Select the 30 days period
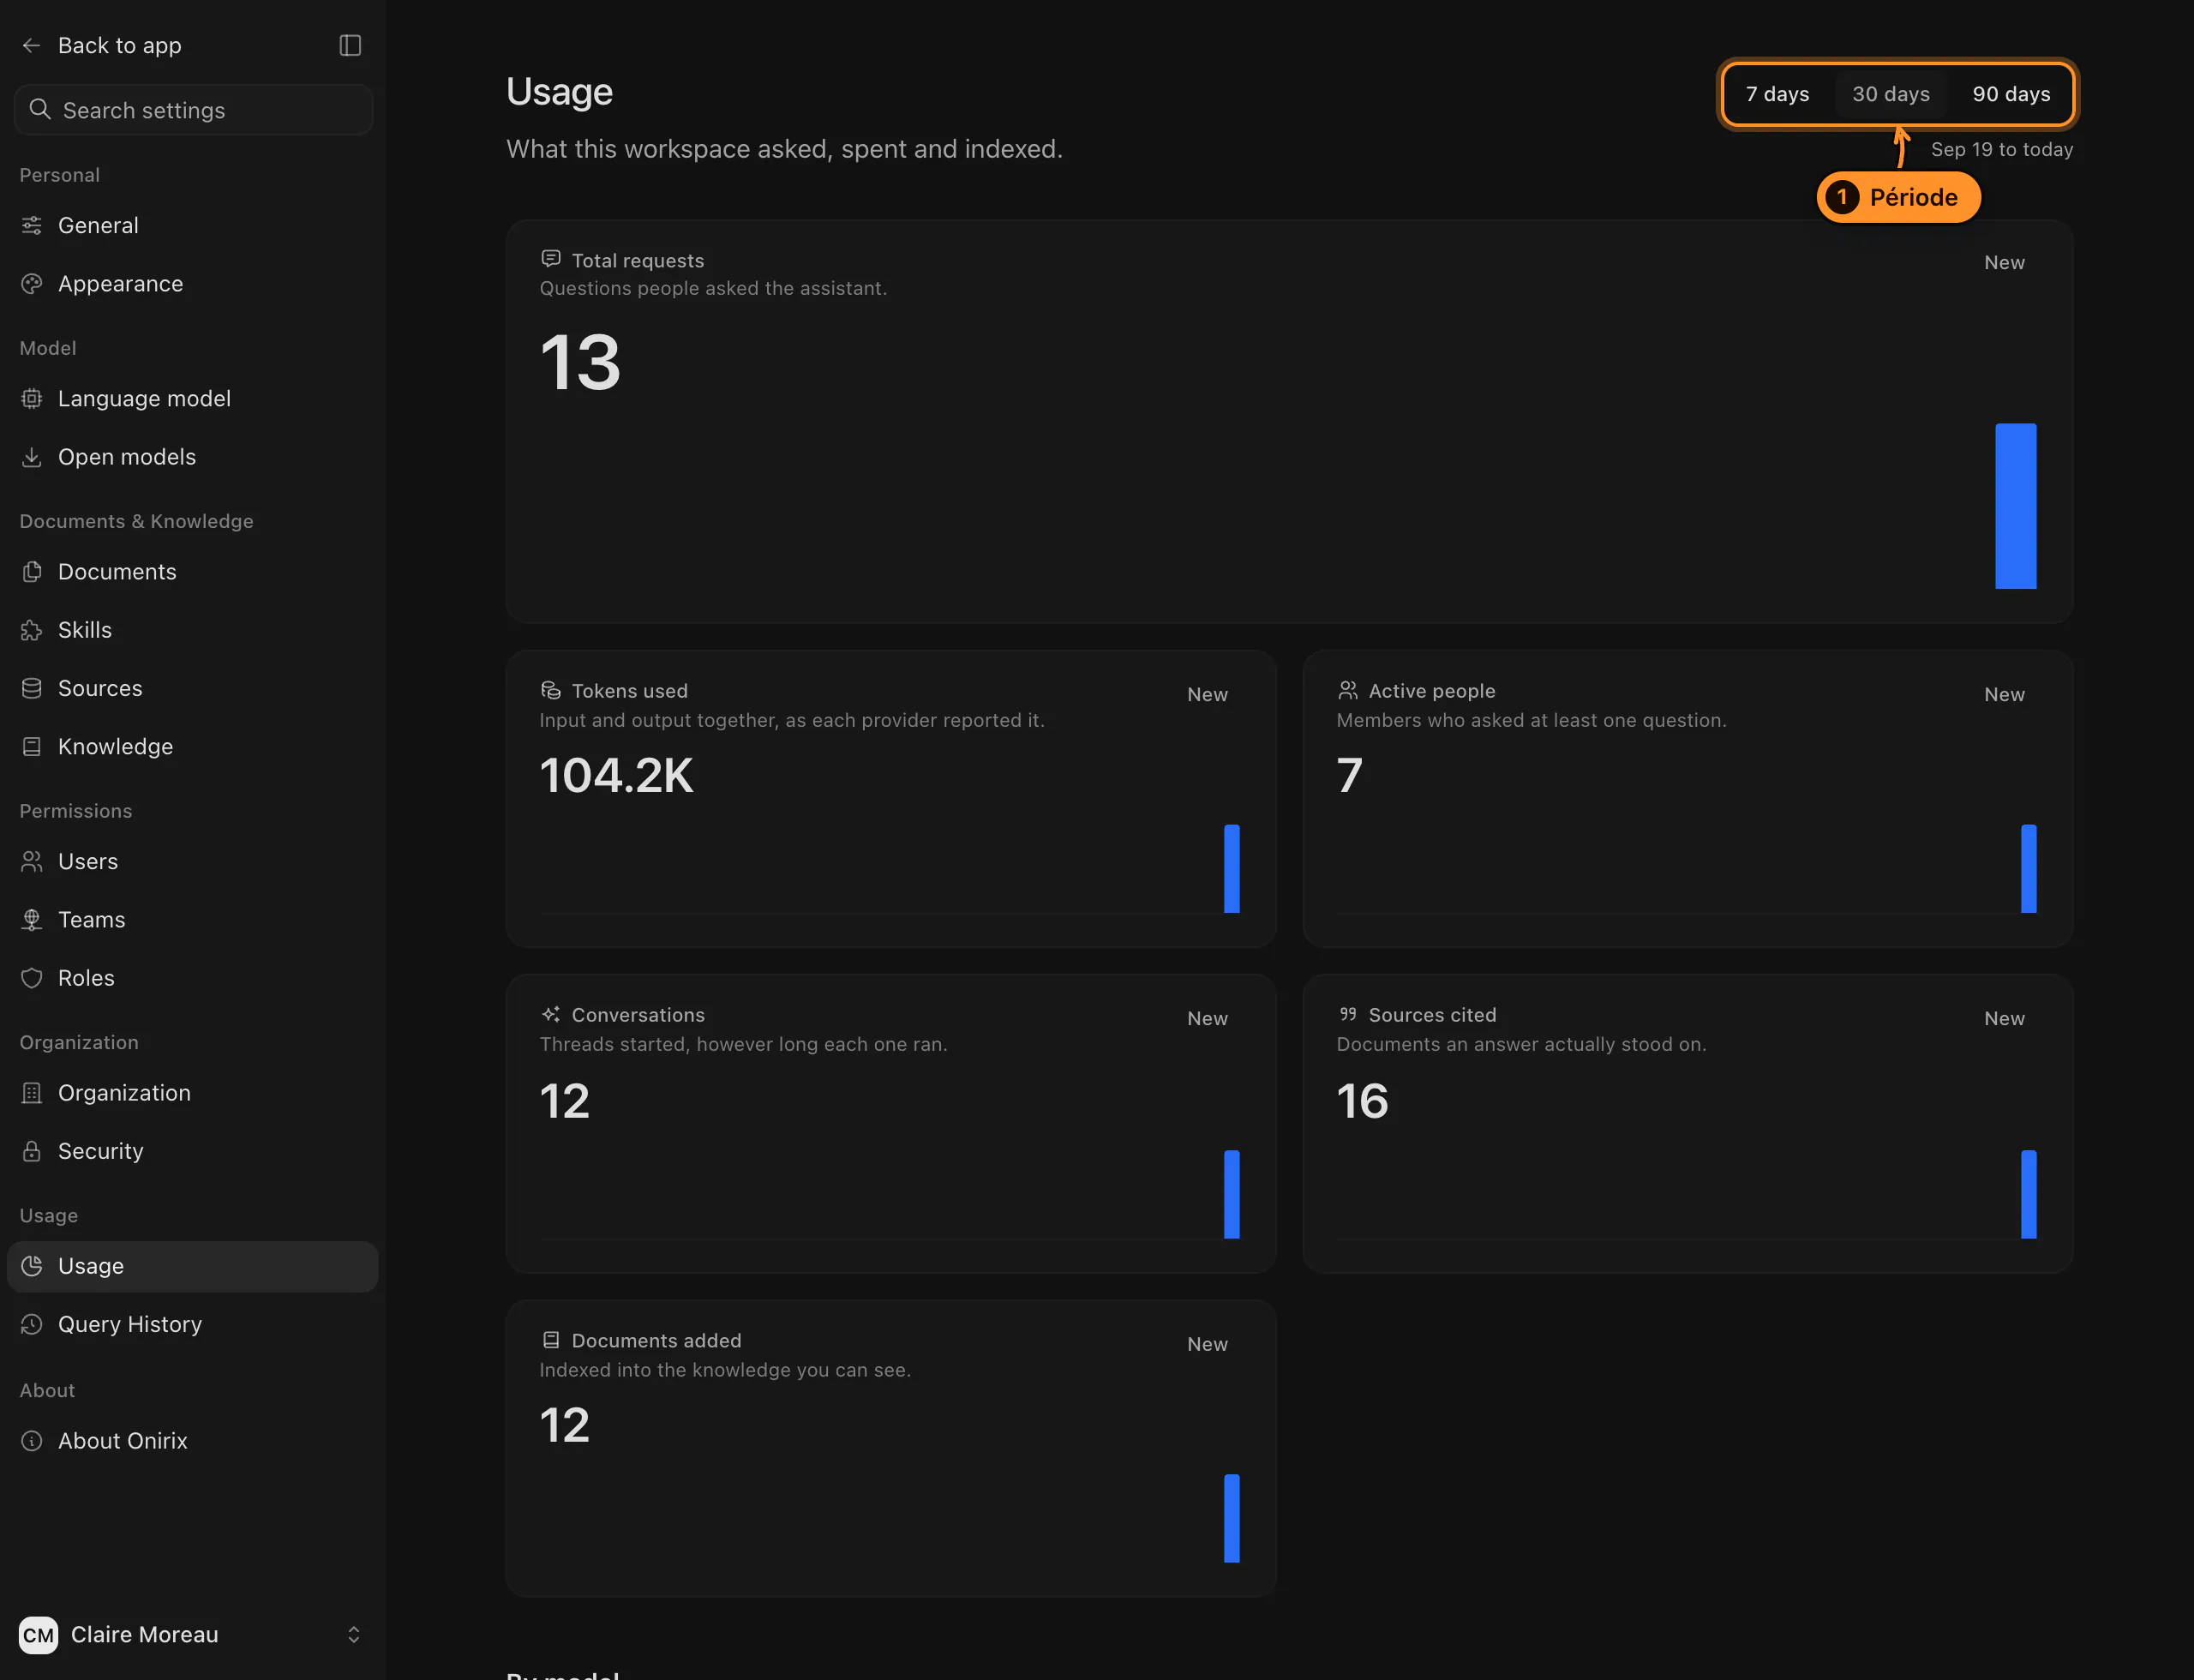Screen dimensions: 2194x1680 click(1891, 94)
